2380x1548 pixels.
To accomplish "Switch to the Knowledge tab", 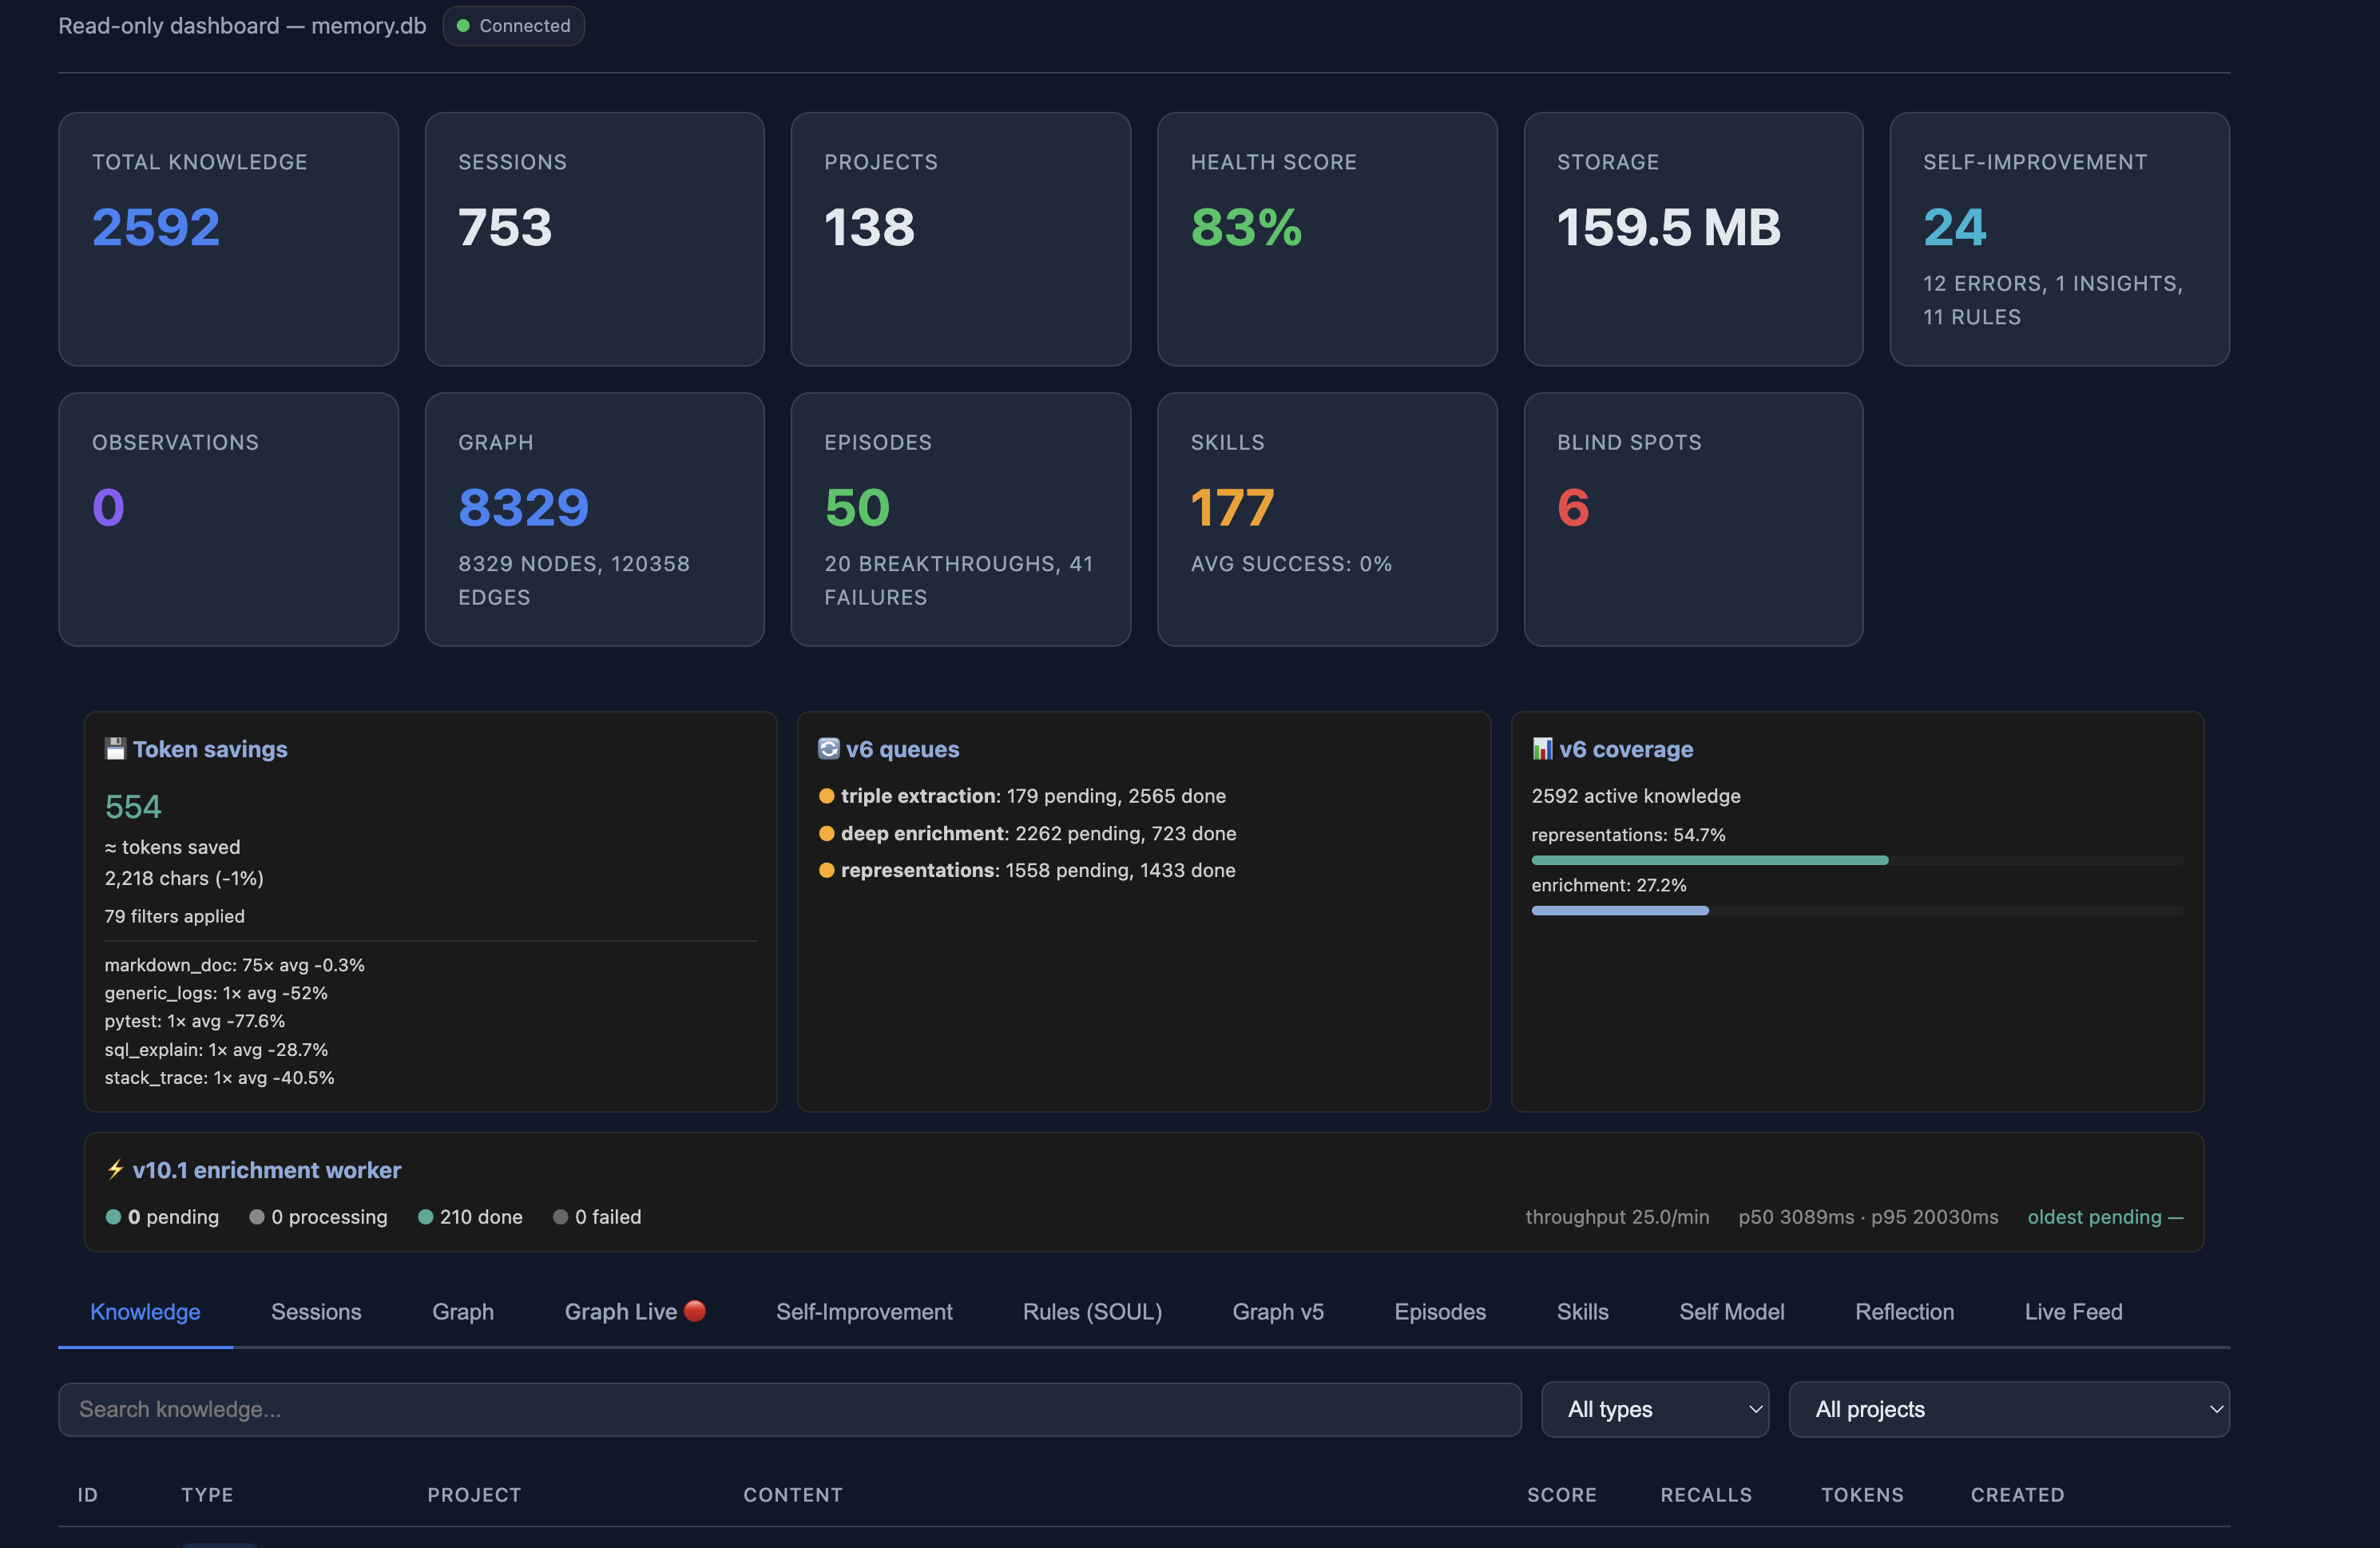I will tap(145, 1312).
